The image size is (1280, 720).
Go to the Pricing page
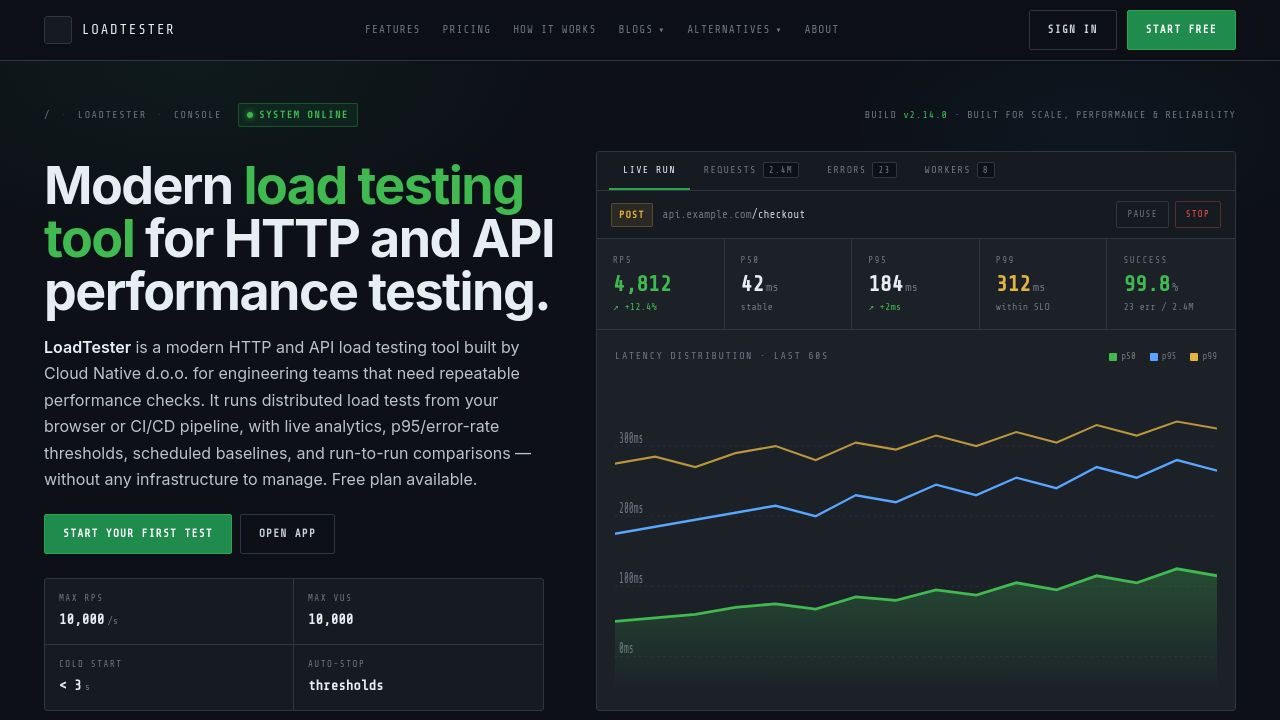467,30
